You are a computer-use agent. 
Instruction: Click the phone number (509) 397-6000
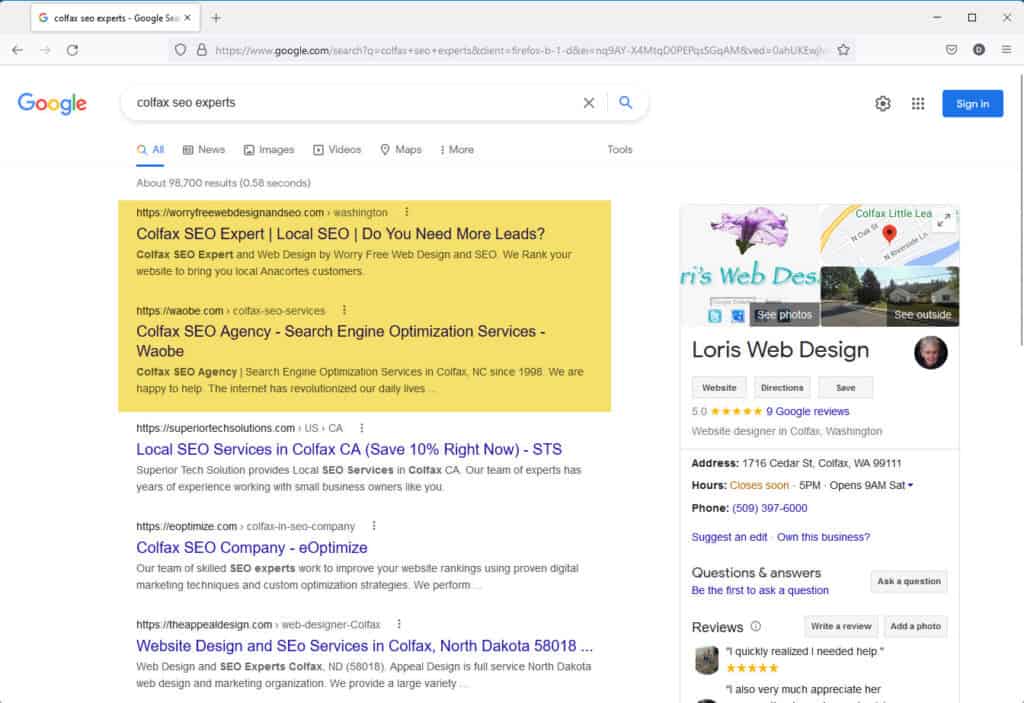coord(769,508)
